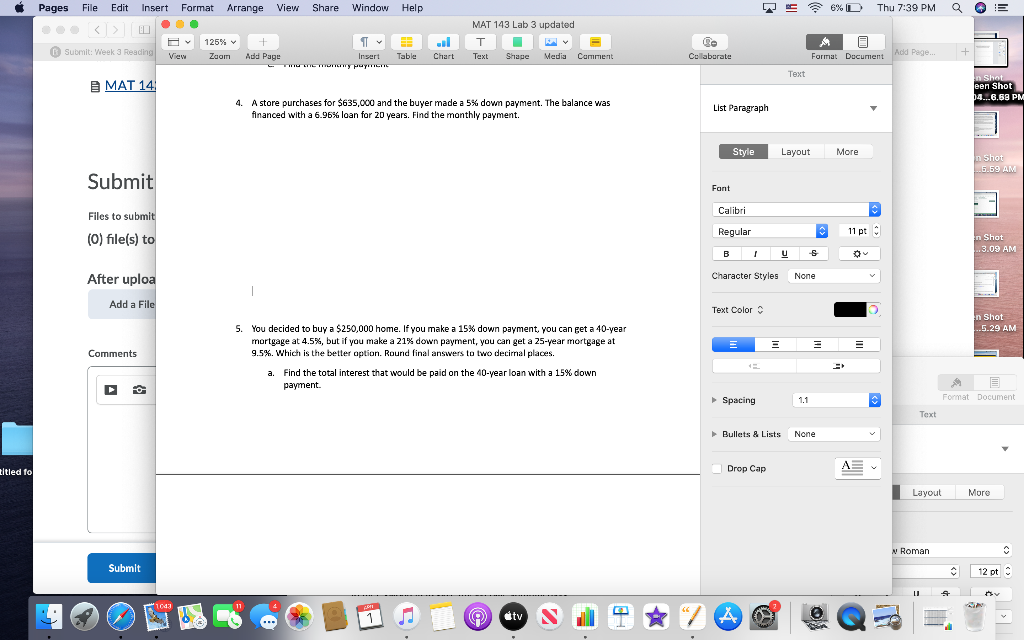Apply bold formatting with the B button

[x=726, y=253]
